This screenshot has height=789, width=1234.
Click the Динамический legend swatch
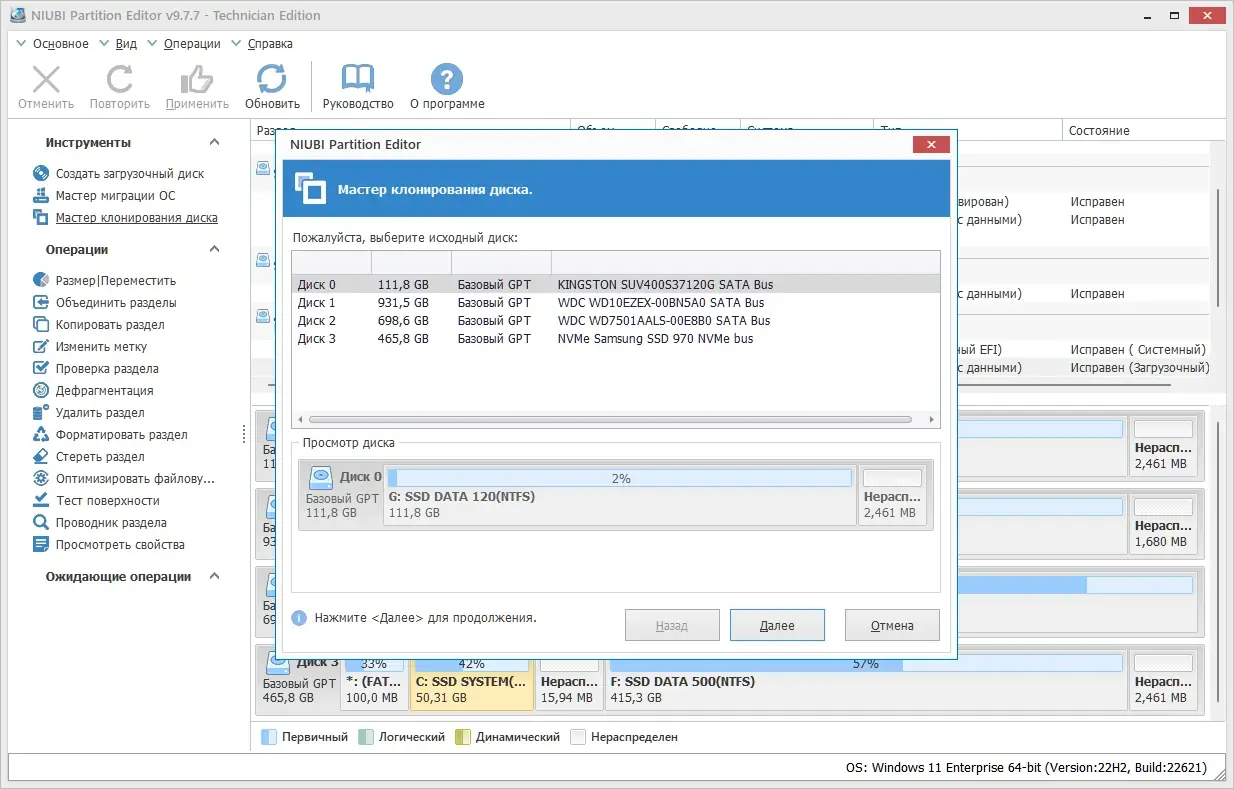coord(463,737)
